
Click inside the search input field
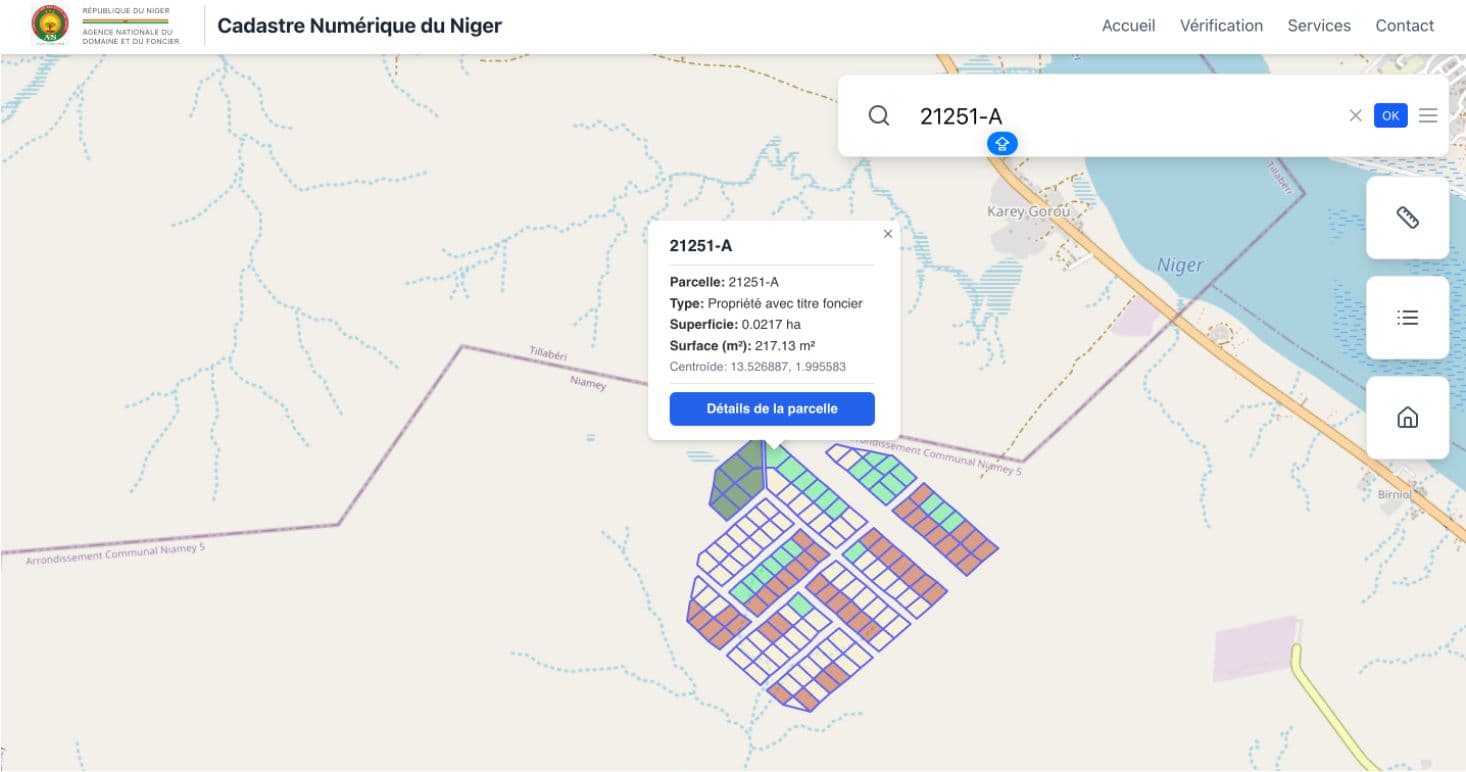(x=1100, y=115)
